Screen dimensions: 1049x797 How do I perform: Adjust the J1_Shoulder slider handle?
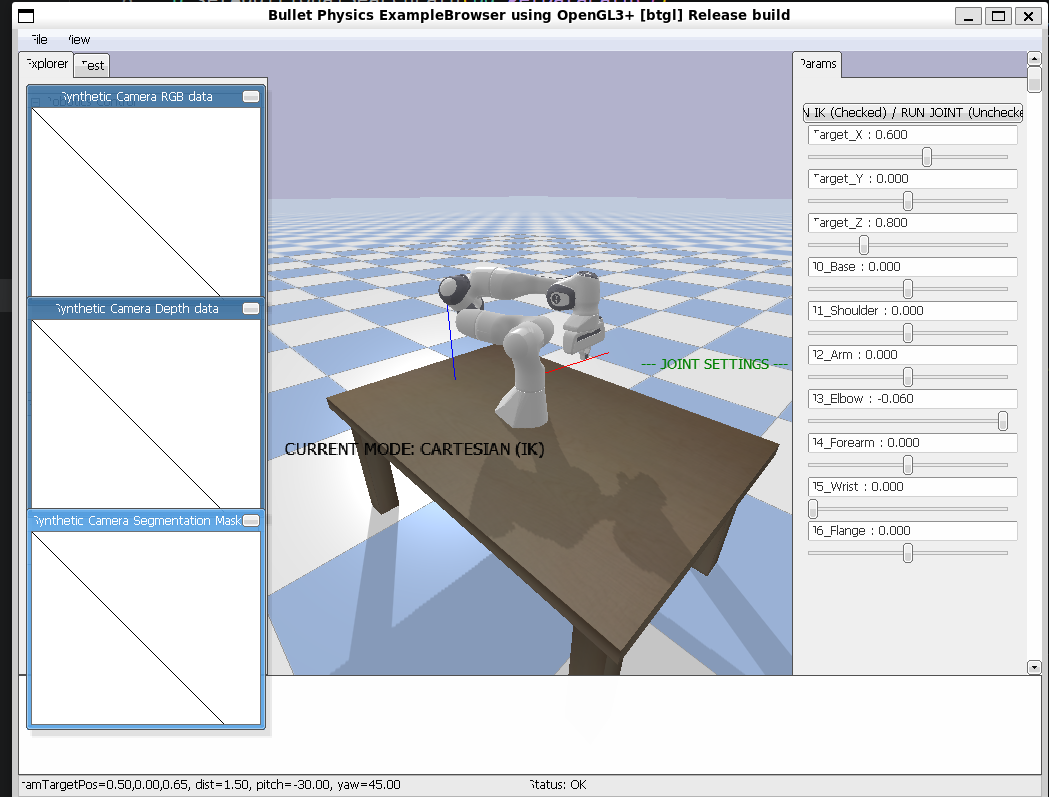click(908, 333)
